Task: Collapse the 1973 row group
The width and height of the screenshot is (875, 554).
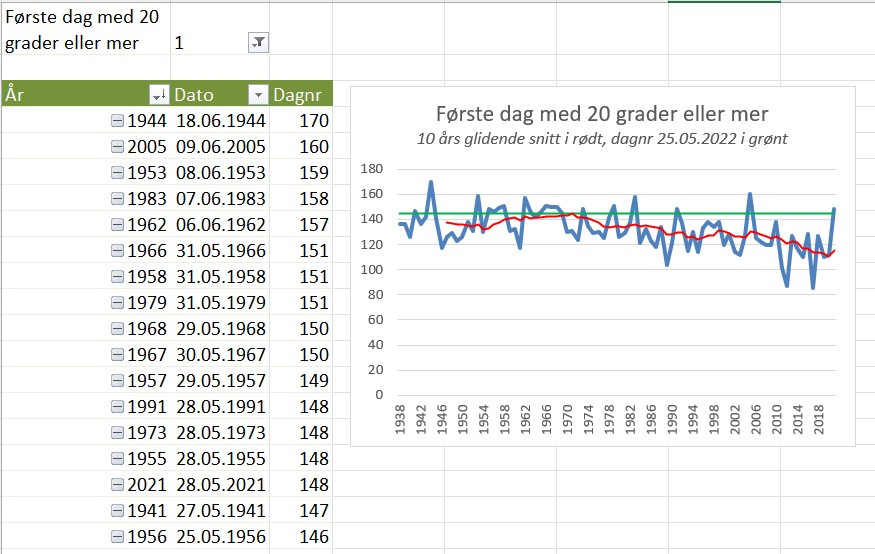Action: [x=117, y=432]
